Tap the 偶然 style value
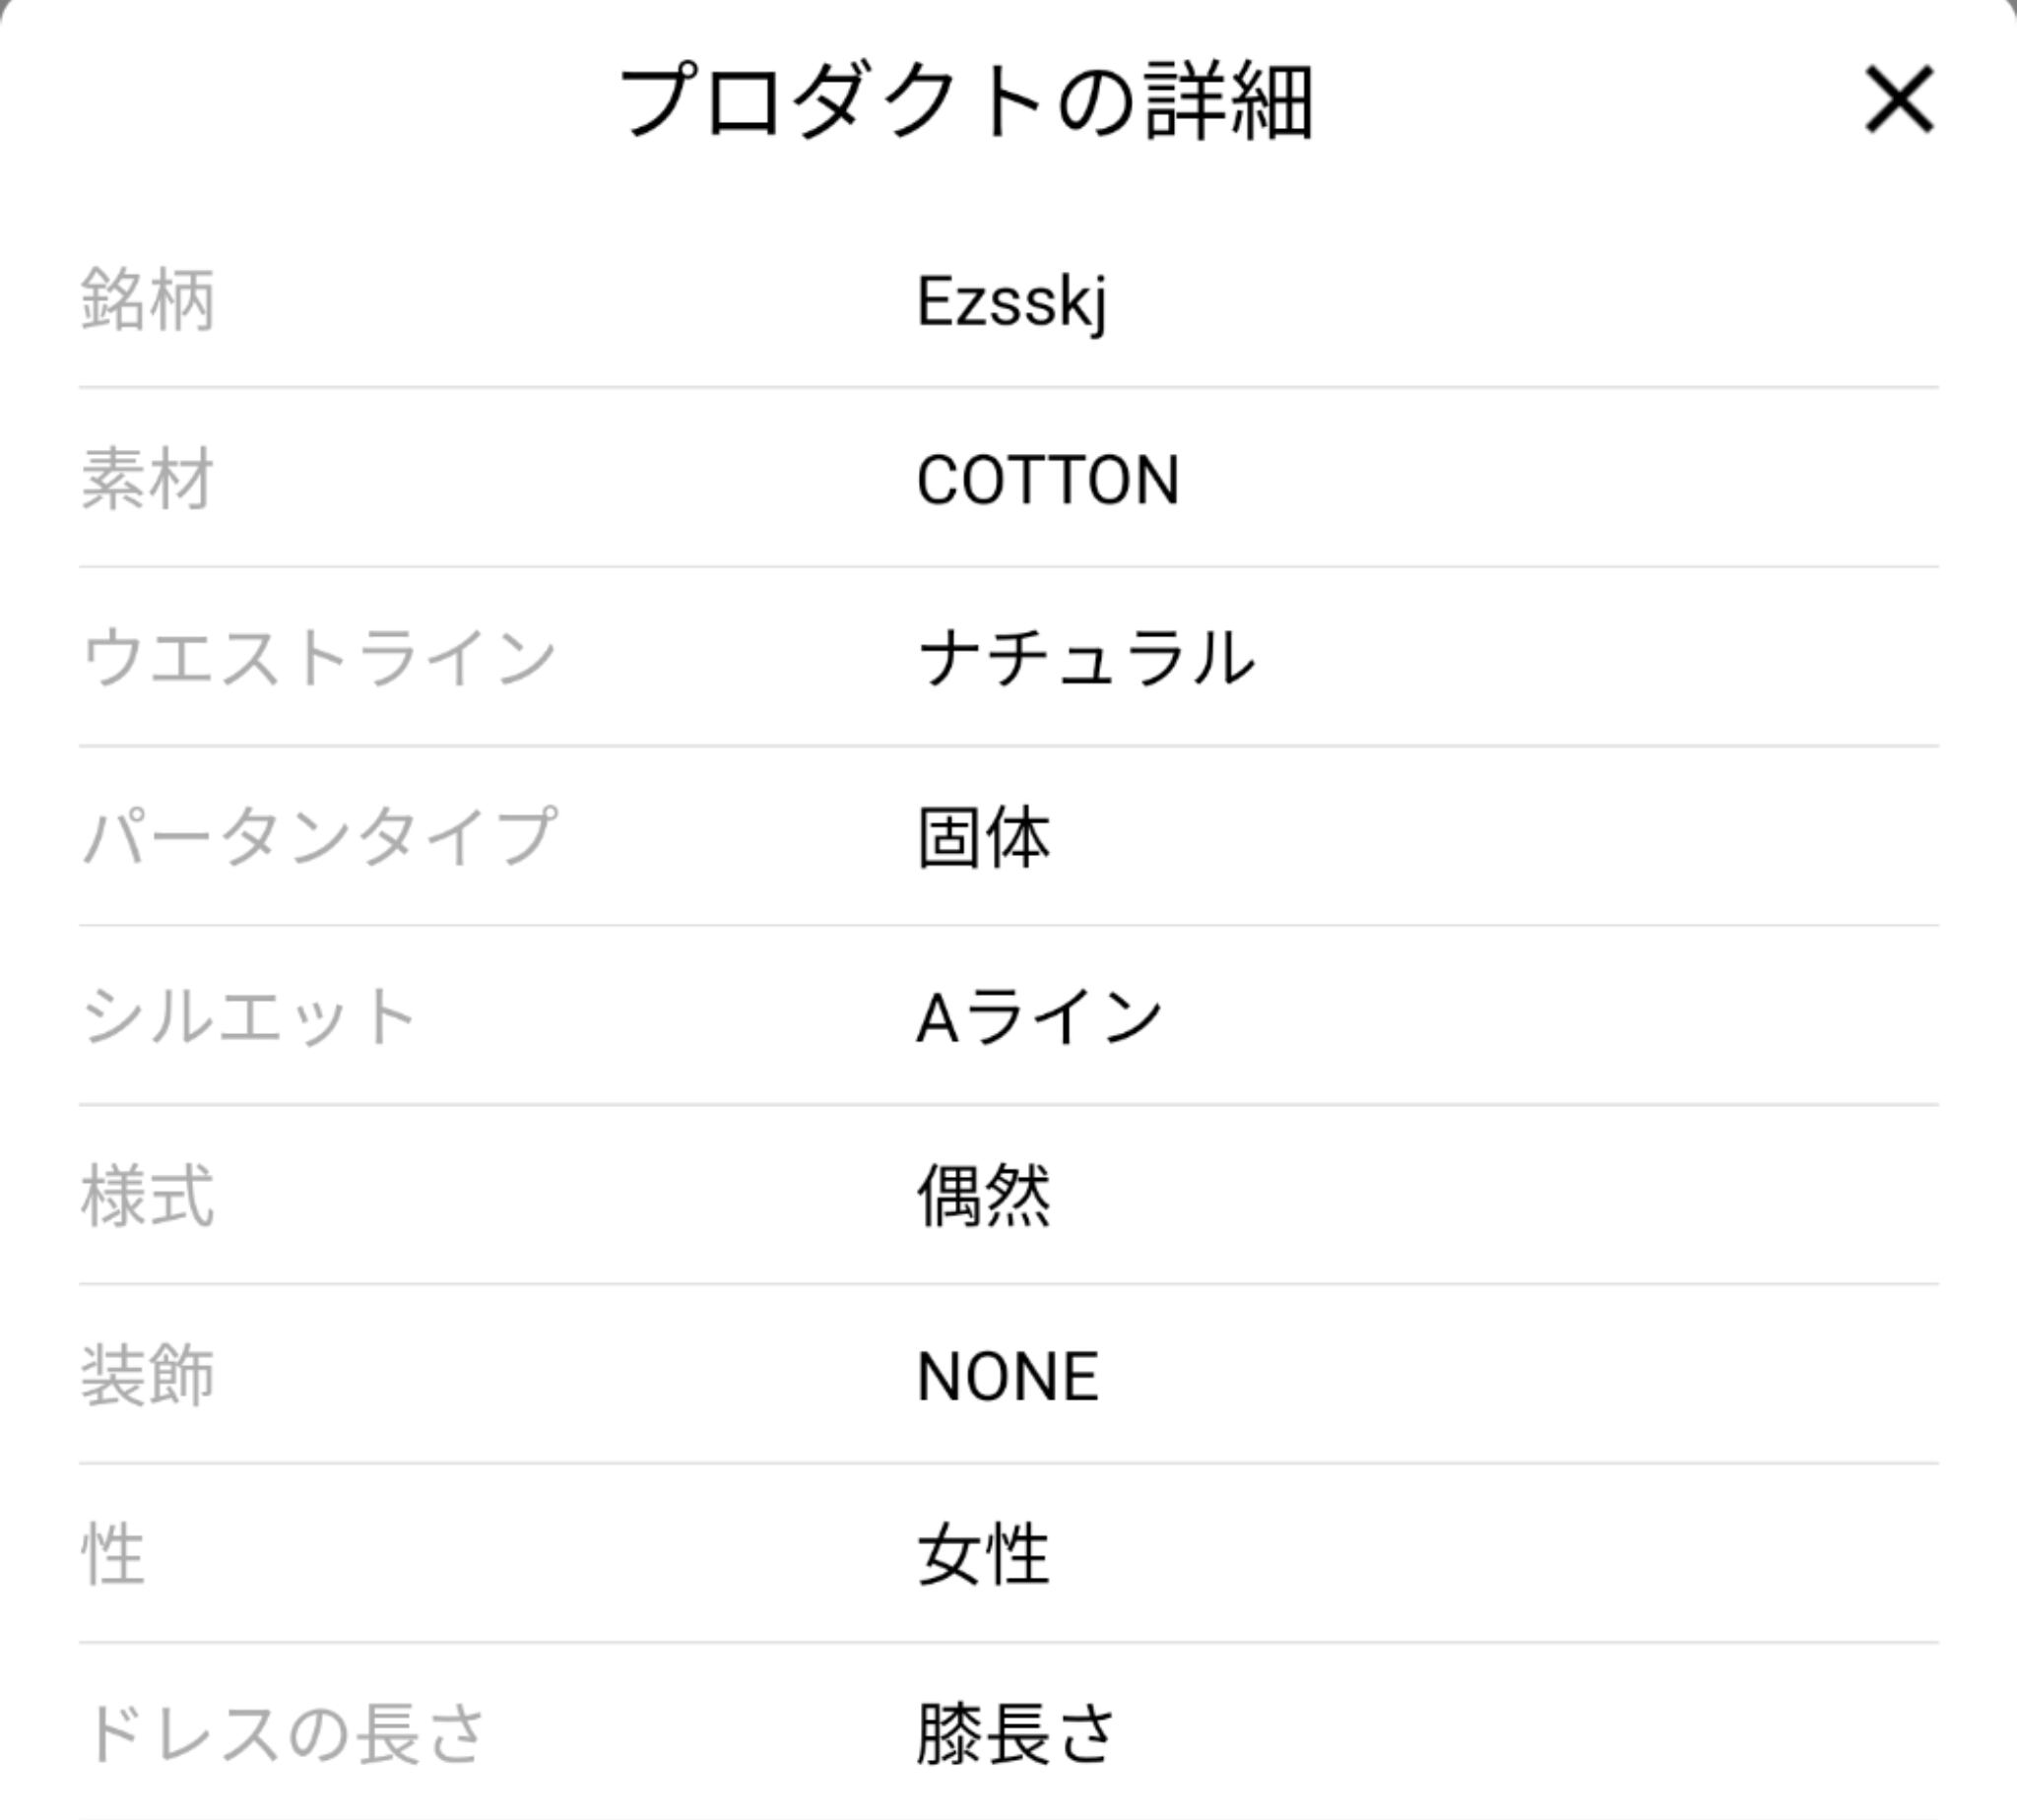The height and width of the screenshot is (1820, 2017). click(x=983, y=1196)
